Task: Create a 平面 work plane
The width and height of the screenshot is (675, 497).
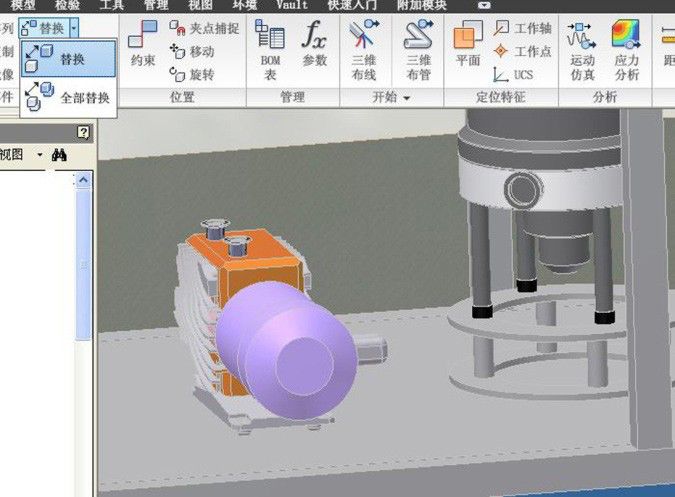Action: 468,43
